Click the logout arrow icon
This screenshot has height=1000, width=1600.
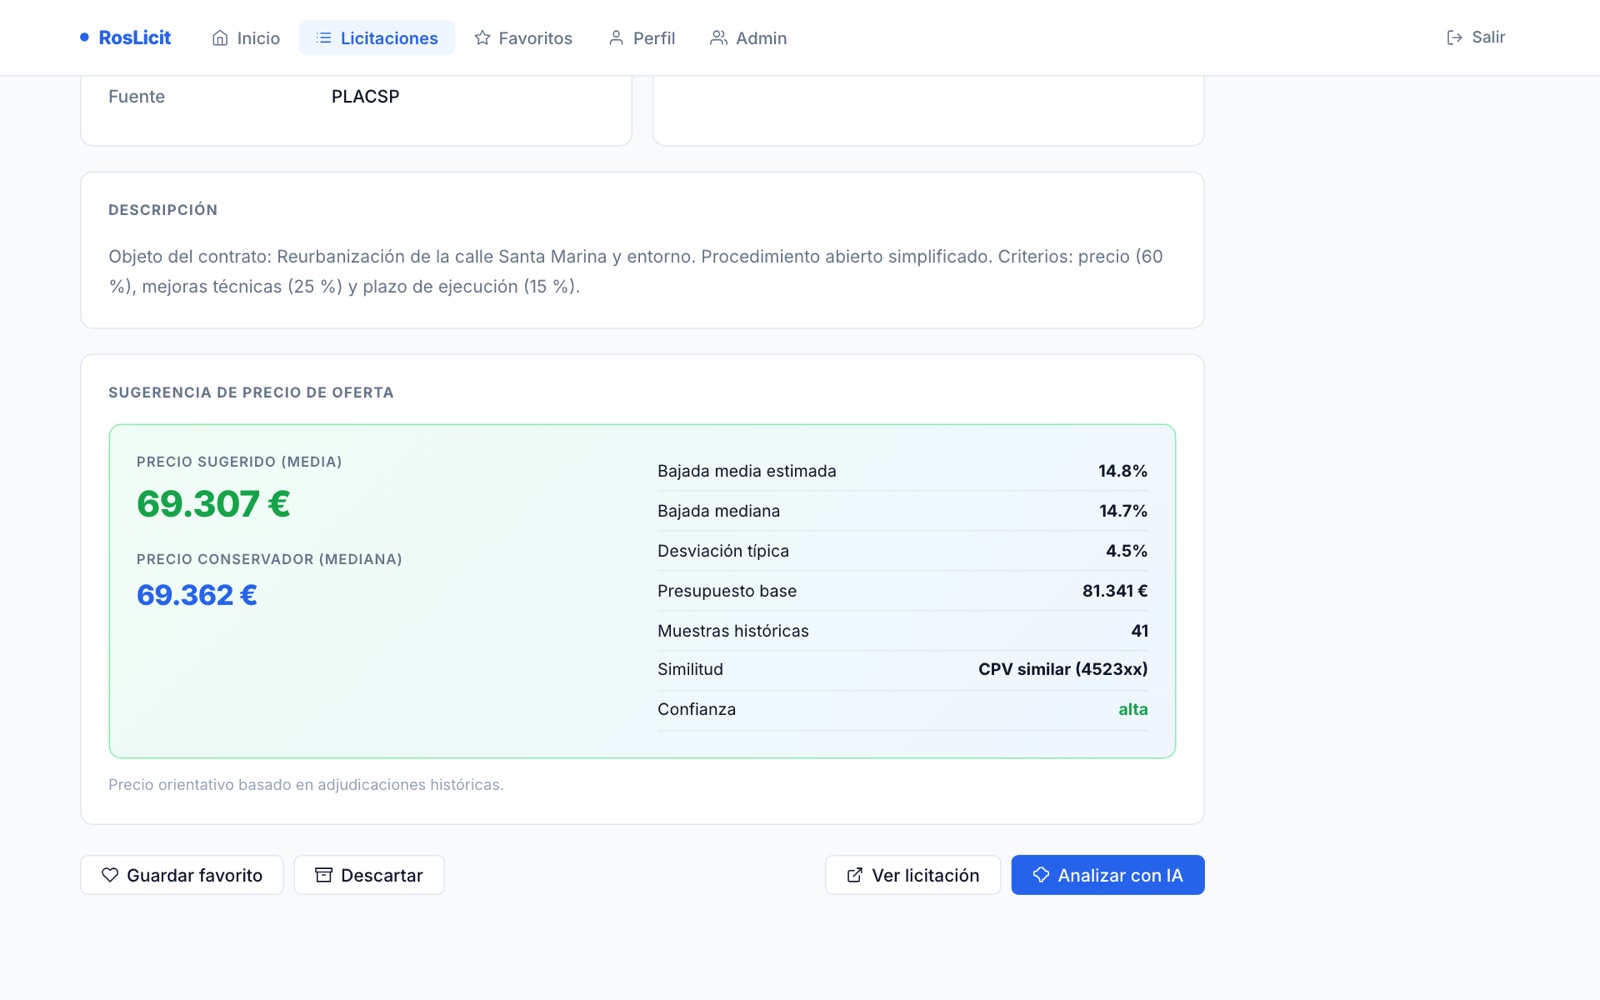tap(1455, 37)
